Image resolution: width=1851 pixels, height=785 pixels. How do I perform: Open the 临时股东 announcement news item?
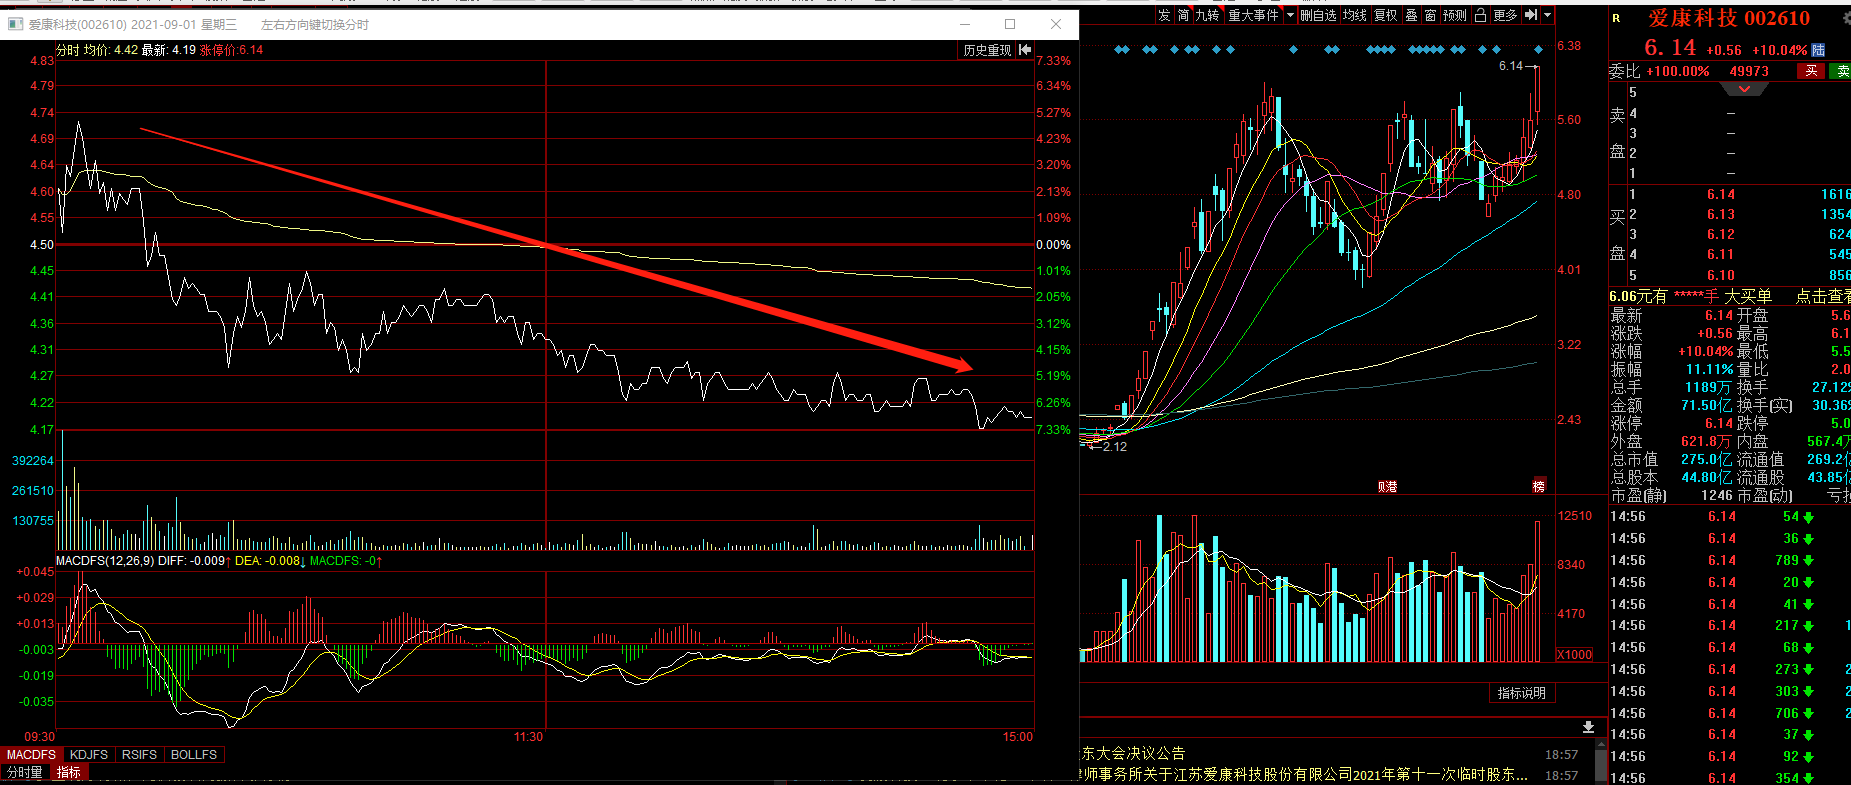click(x=1305, y=774)
